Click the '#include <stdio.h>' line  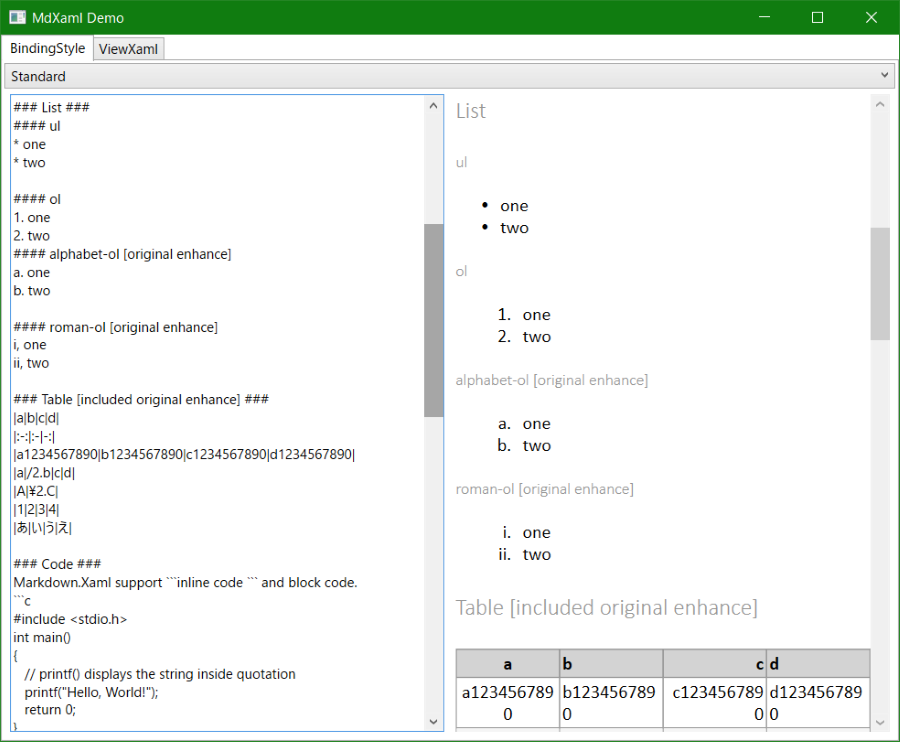[70, 619]
